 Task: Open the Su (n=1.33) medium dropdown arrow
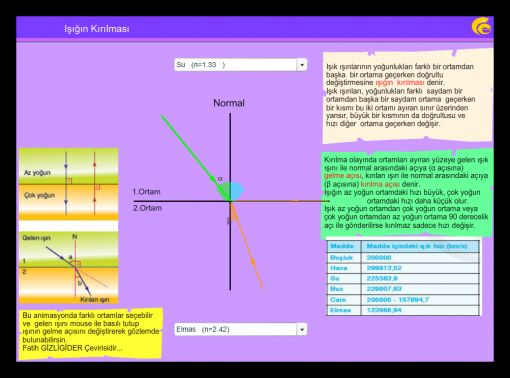click(302, 65)
